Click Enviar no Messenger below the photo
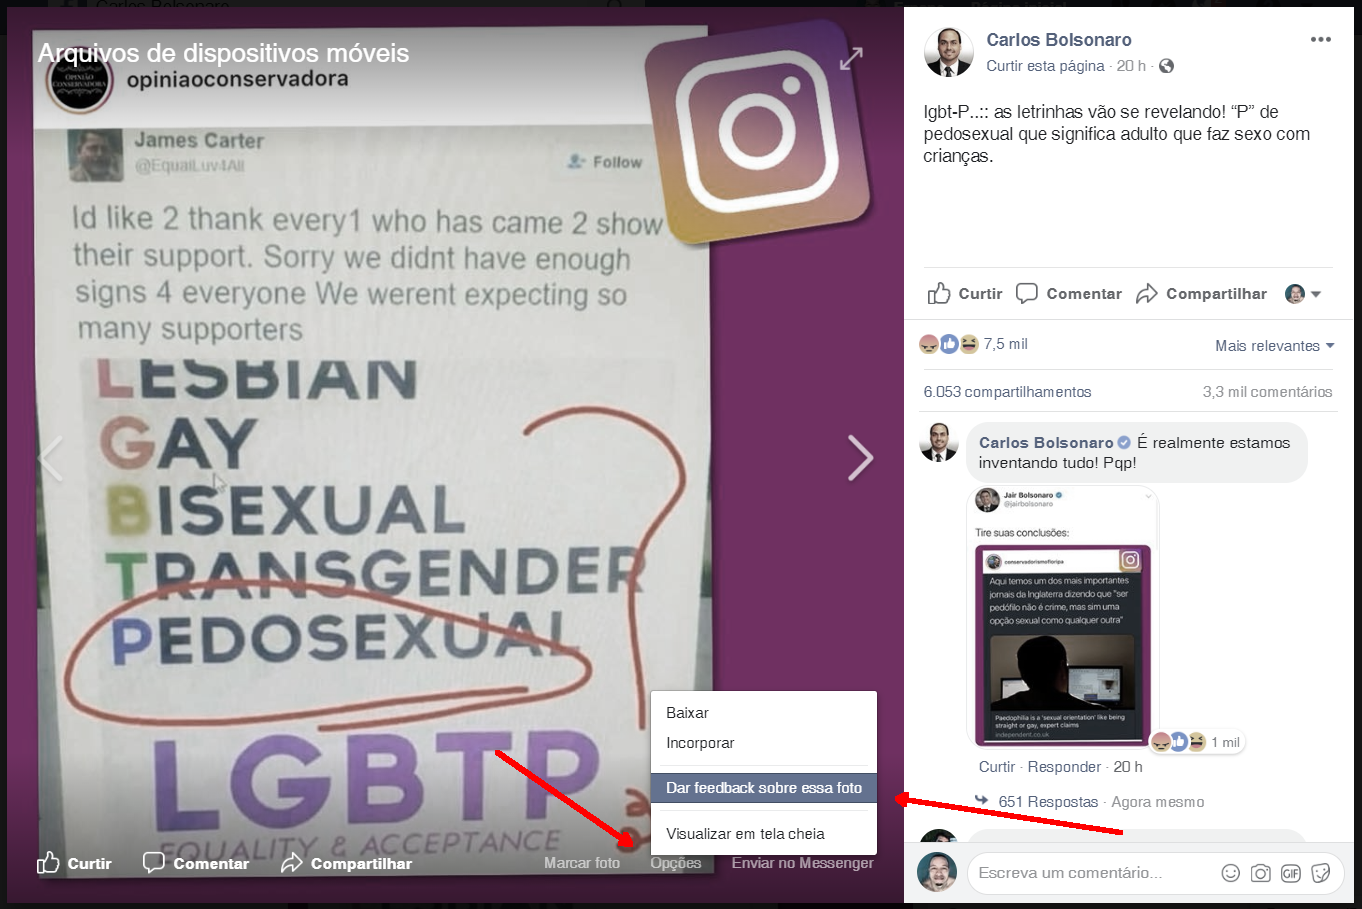 pyautogui.click(x=802, y=863)
